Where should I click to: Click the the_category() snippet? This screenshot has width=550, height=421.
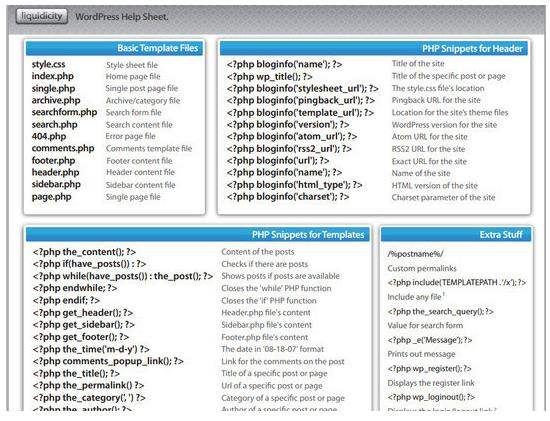[x=89, y=398]
